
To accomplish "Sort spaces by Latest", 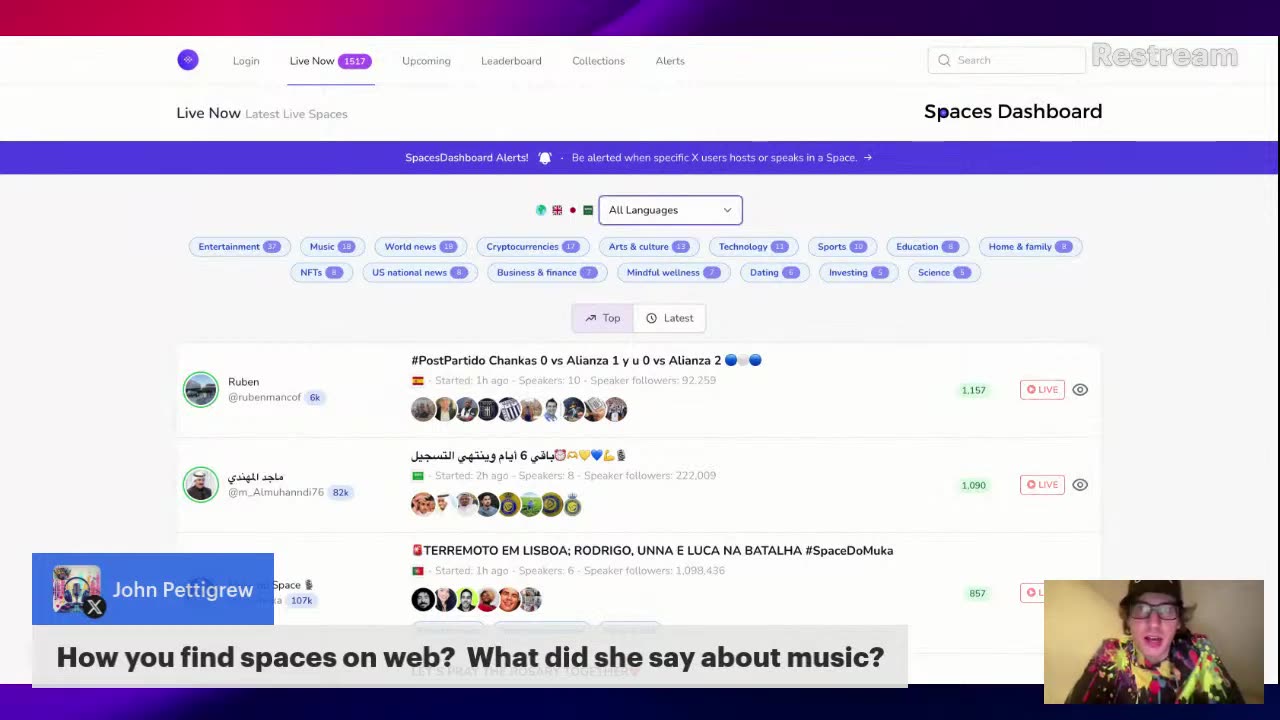I will click(x=670, y=318).
